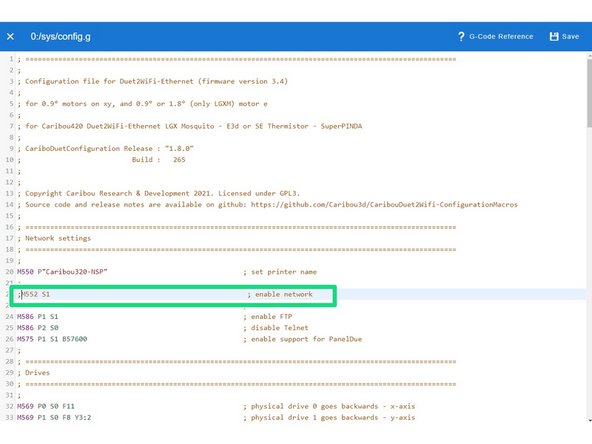Click the question mark help icon

pyautogui.click(x=461, y=36)
